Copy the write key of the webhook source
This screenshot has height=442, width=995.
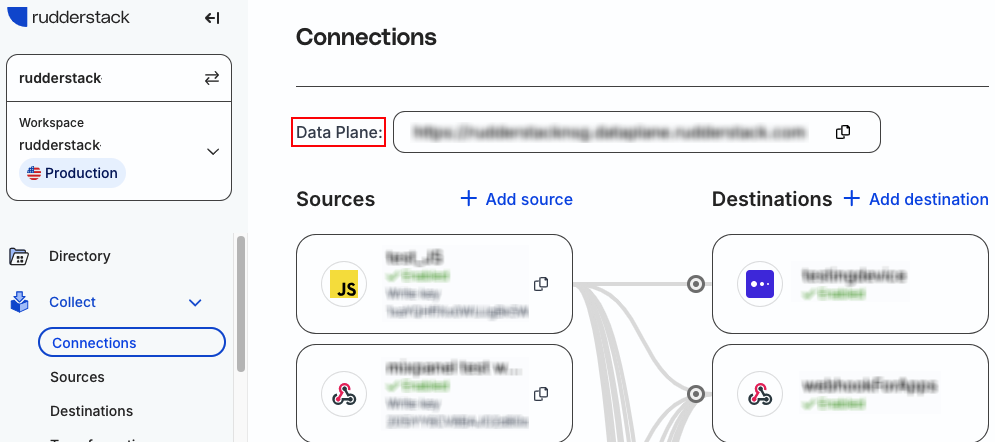541,394
